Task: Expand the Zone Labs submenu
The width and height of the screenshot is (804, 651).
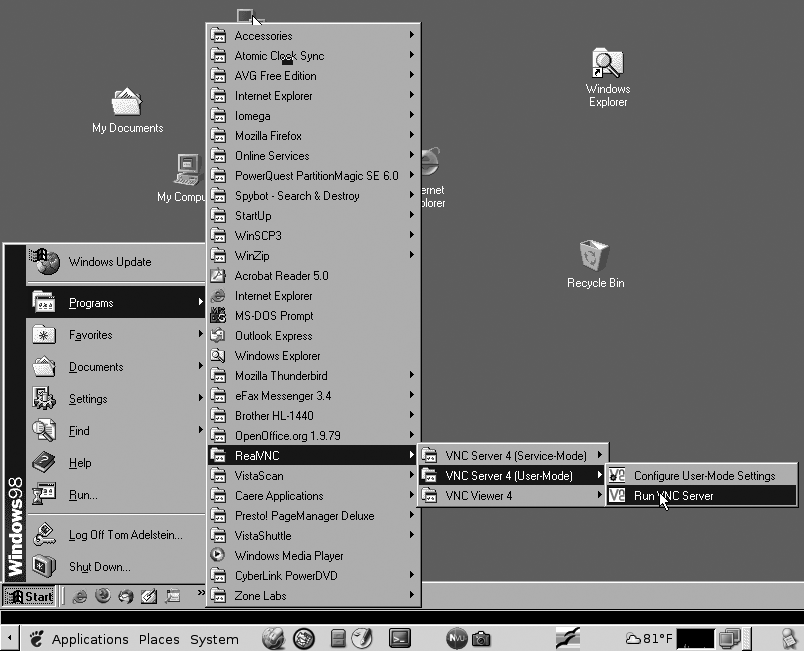Action: click(x=262, y=595)
